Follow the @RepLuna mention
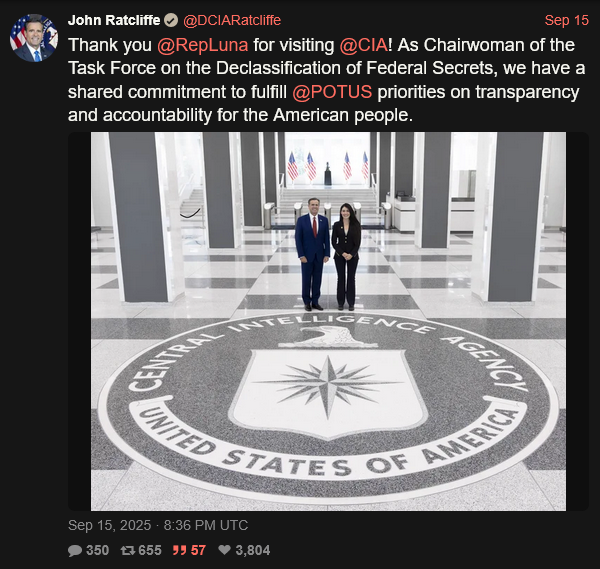The width and height of the screenshot is (600, 569). pos(202,45)
